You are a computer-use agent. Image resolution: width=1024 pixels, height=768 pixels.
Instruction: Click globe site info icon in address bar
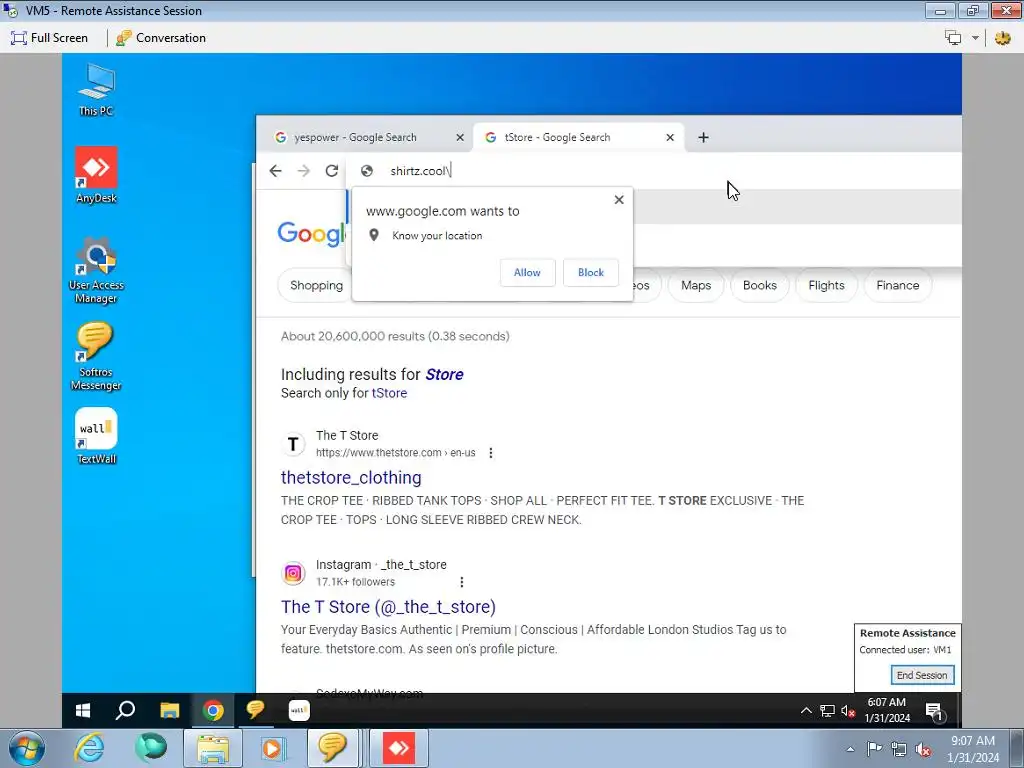367,170
